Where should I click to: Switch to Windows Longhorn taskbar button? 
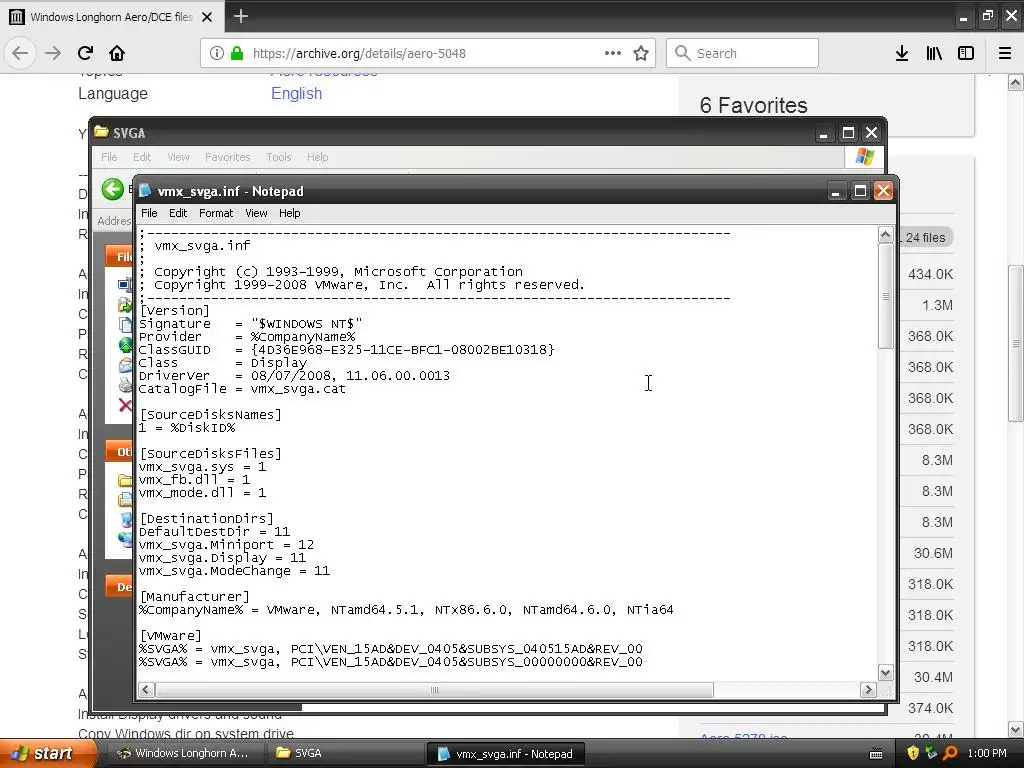coord(183,753)
